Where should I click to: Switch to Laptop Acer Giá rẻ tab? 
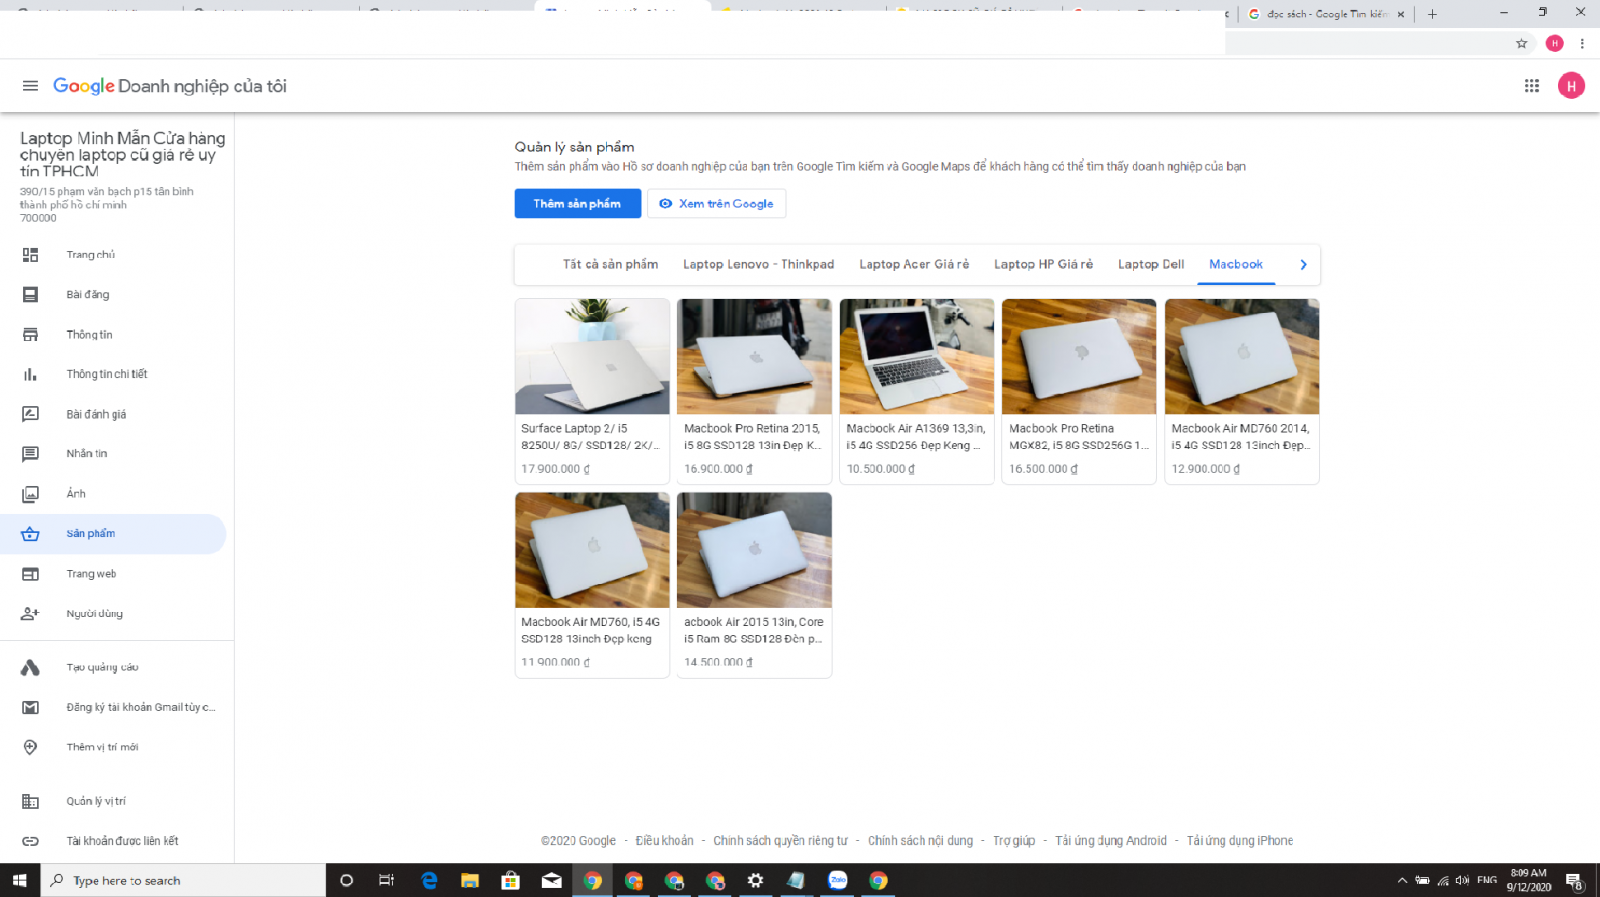914,264
